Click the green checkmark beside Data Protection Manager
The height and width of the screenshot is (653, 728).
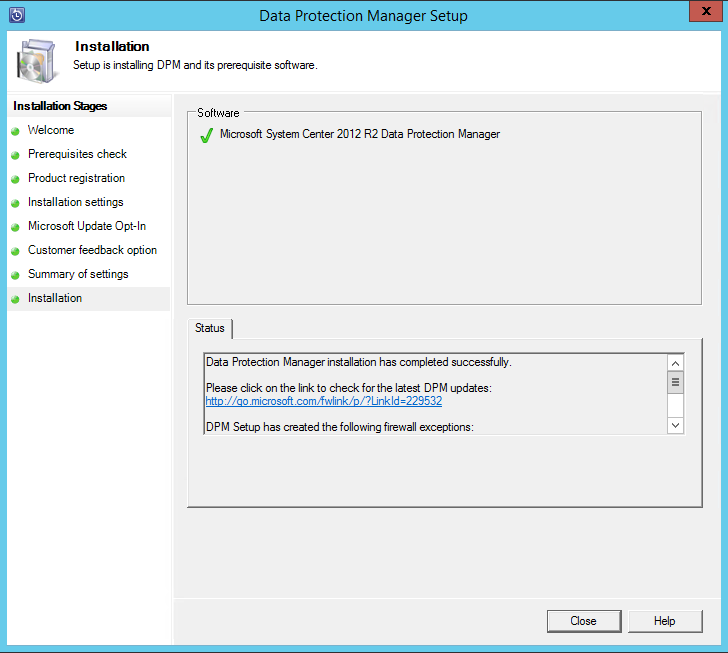207,135
